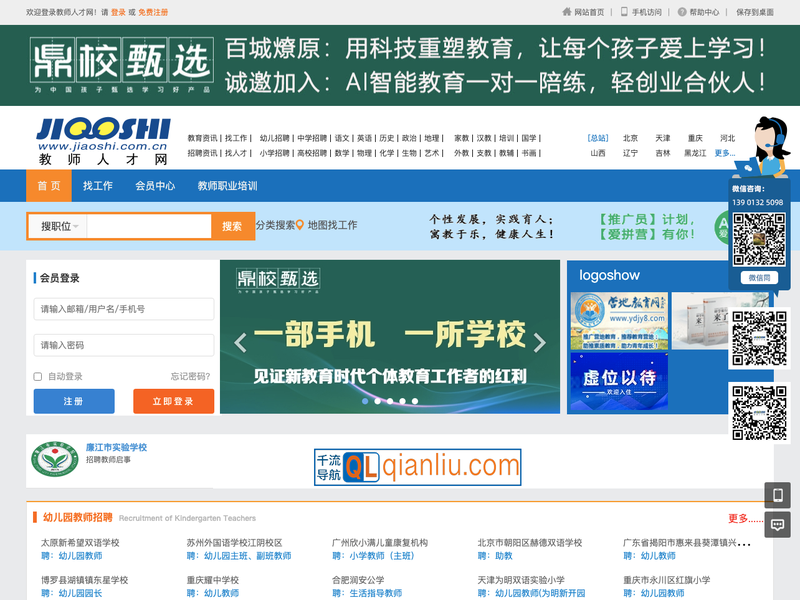
Task: Open the help center question-mark icon
Action: pos(682,12)
